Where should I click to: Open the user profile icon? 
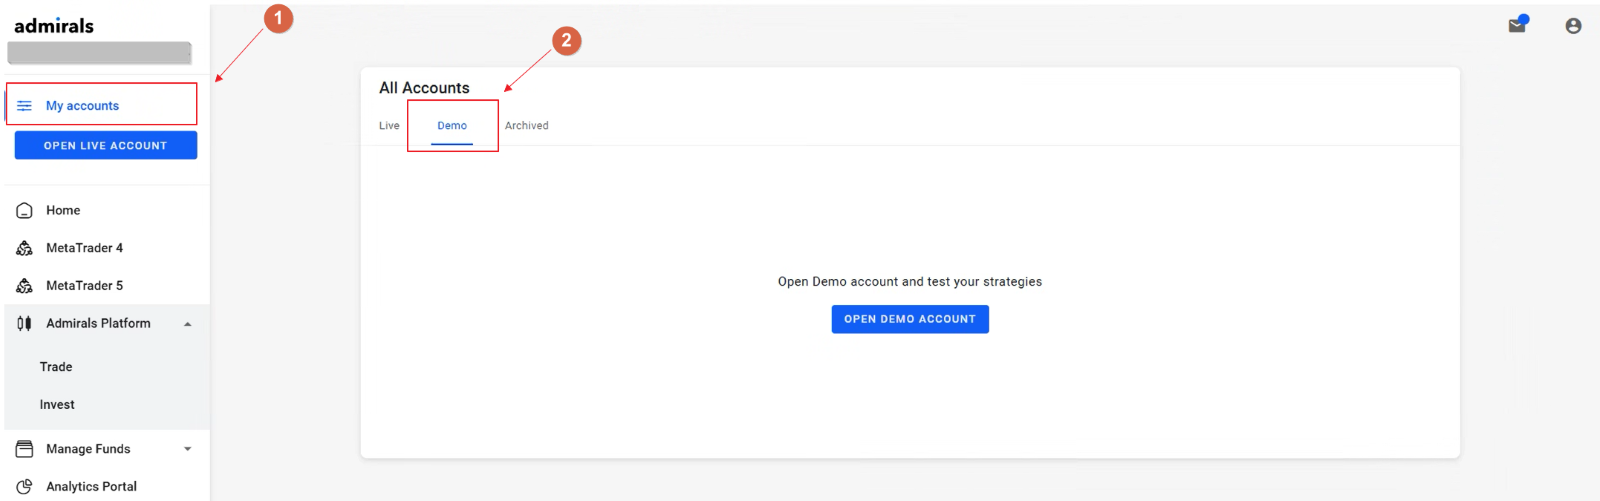tap(1573, 26)
